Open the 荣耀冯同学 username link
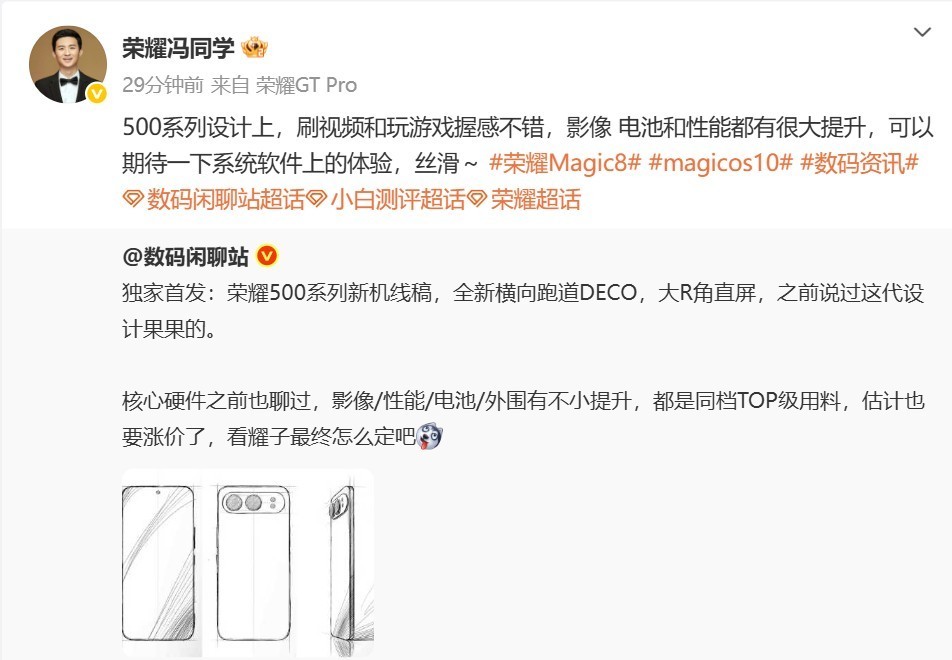Image resolution: width=952 pixels, height=660 pixels. tap(178, 47)
